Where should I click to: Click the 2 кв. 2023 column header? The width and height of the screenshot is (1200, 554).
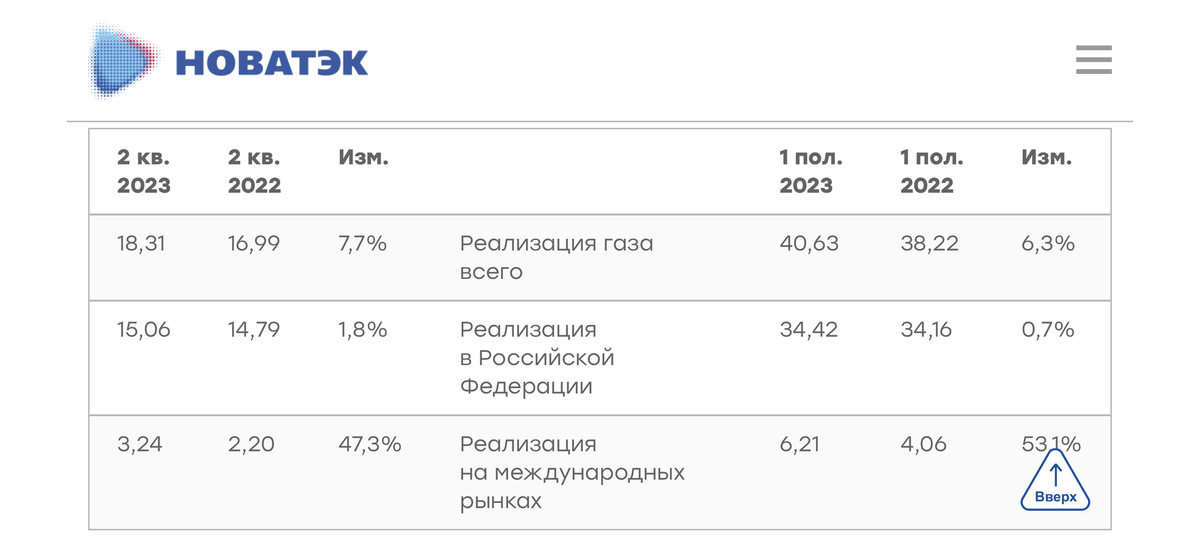(x=144, y=171)
